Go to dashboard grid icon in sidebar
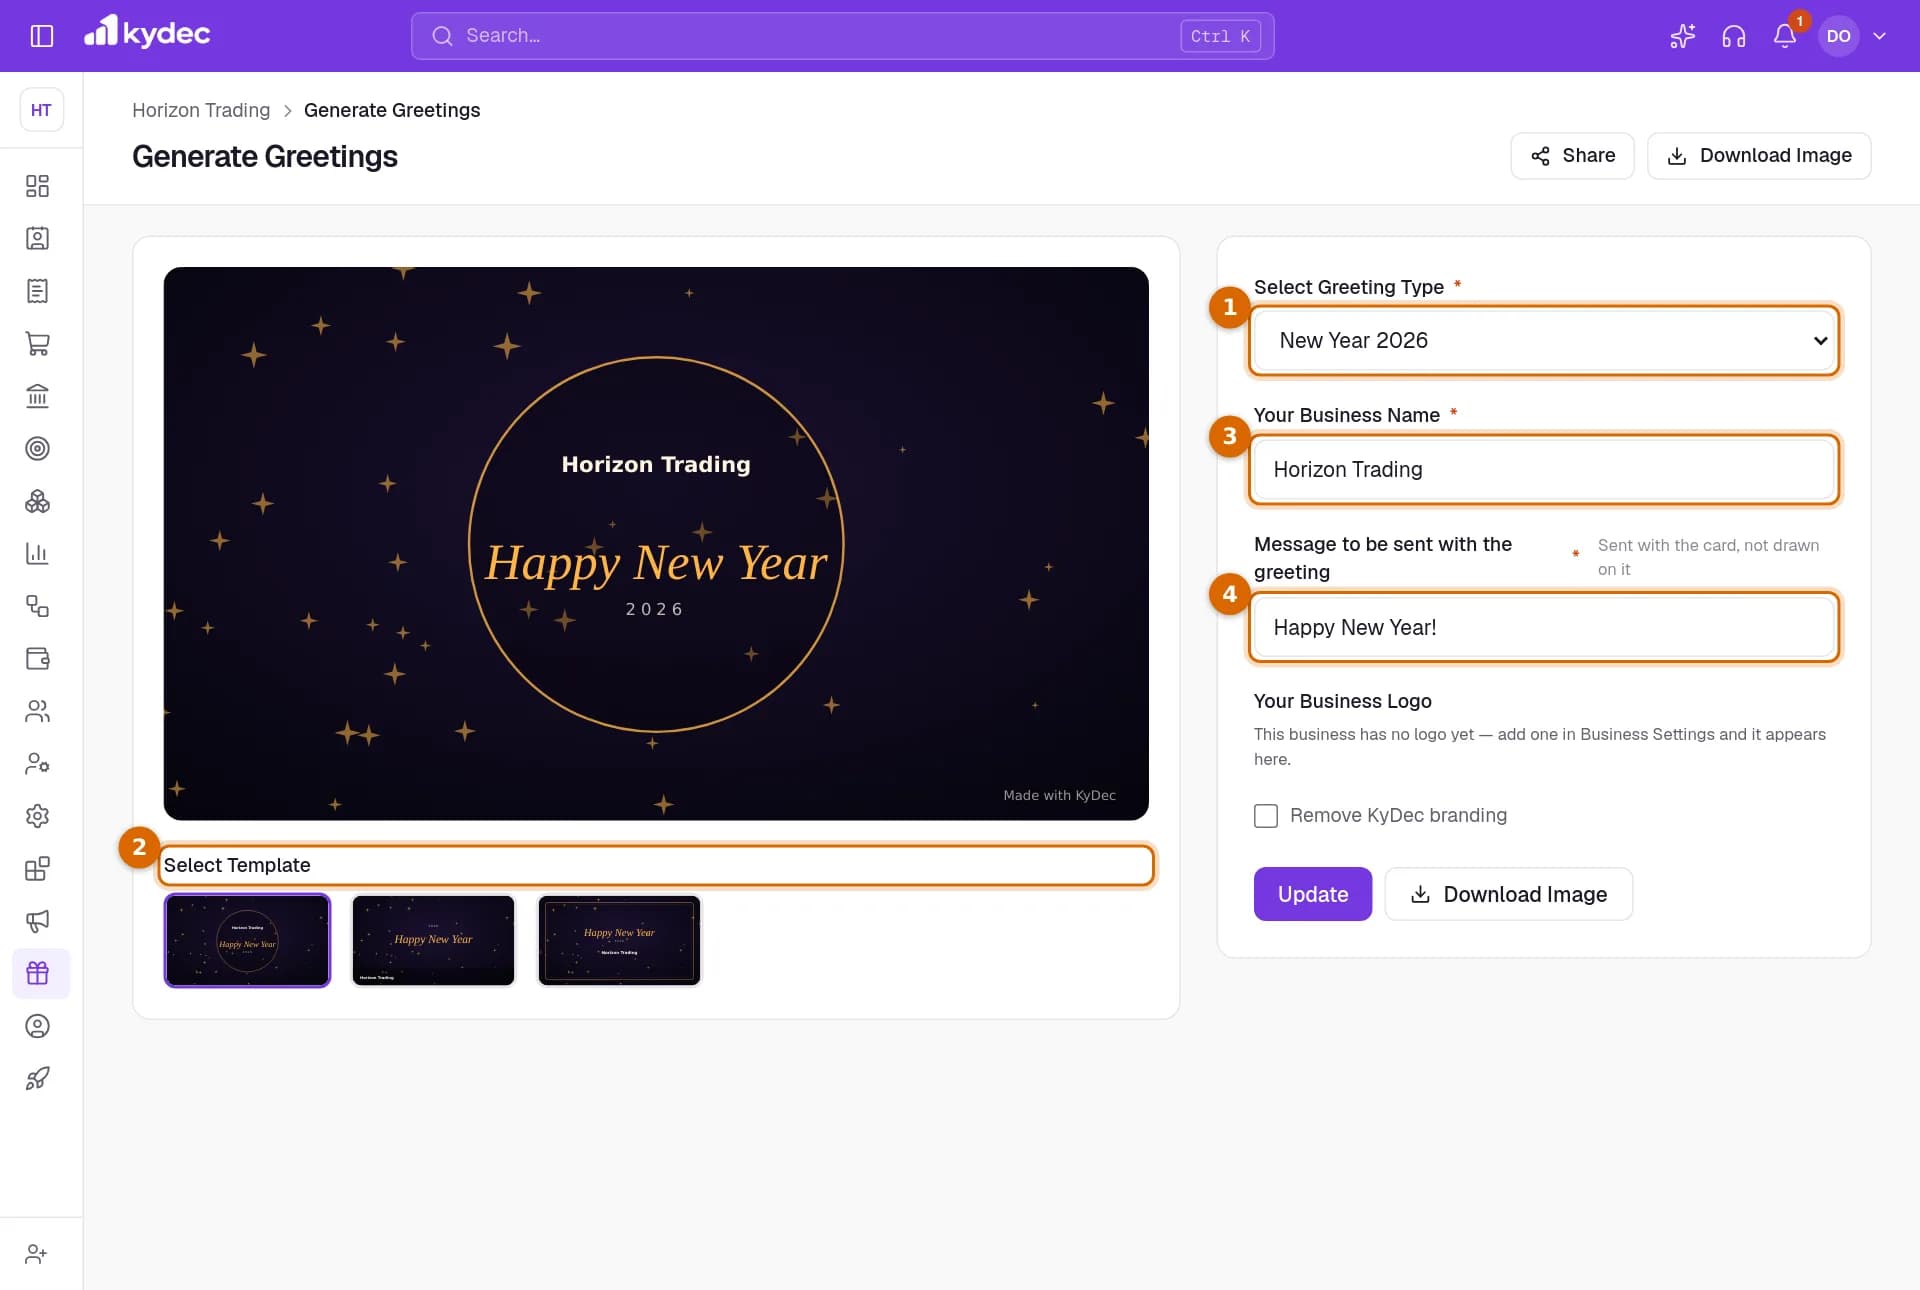 (37, 186)
